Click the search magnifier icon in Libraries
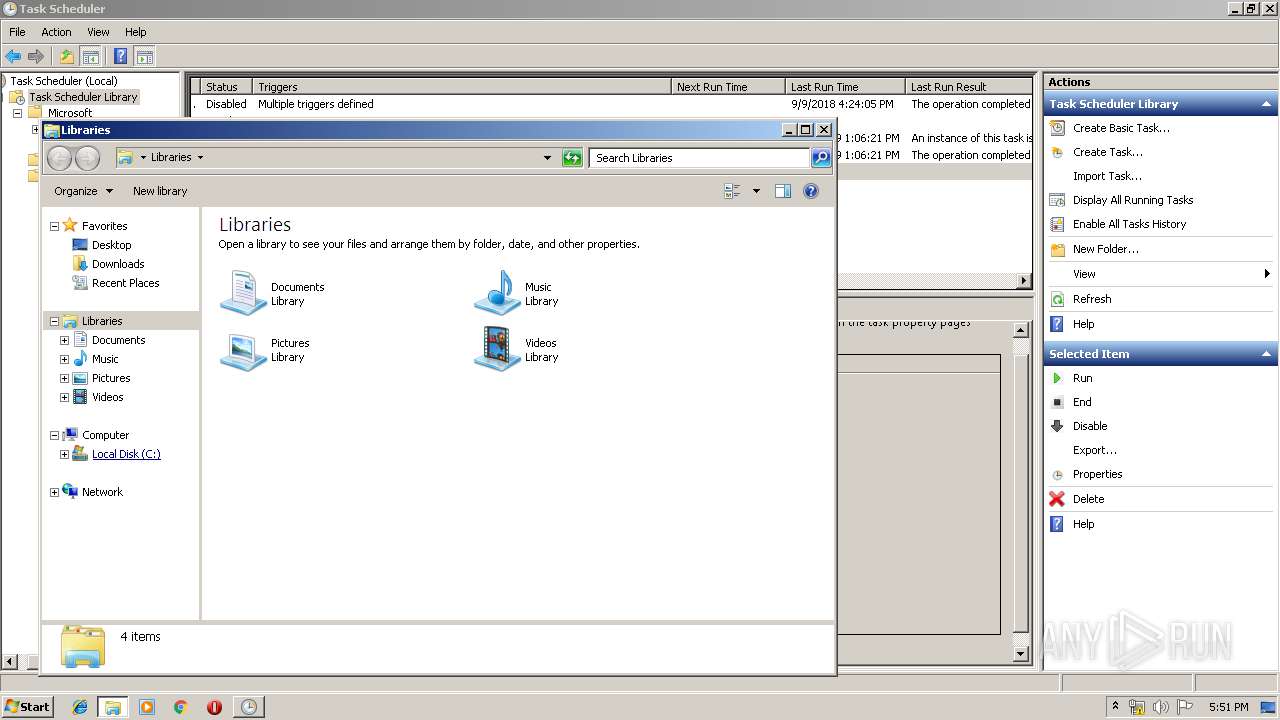 click(x=821, y=158)
